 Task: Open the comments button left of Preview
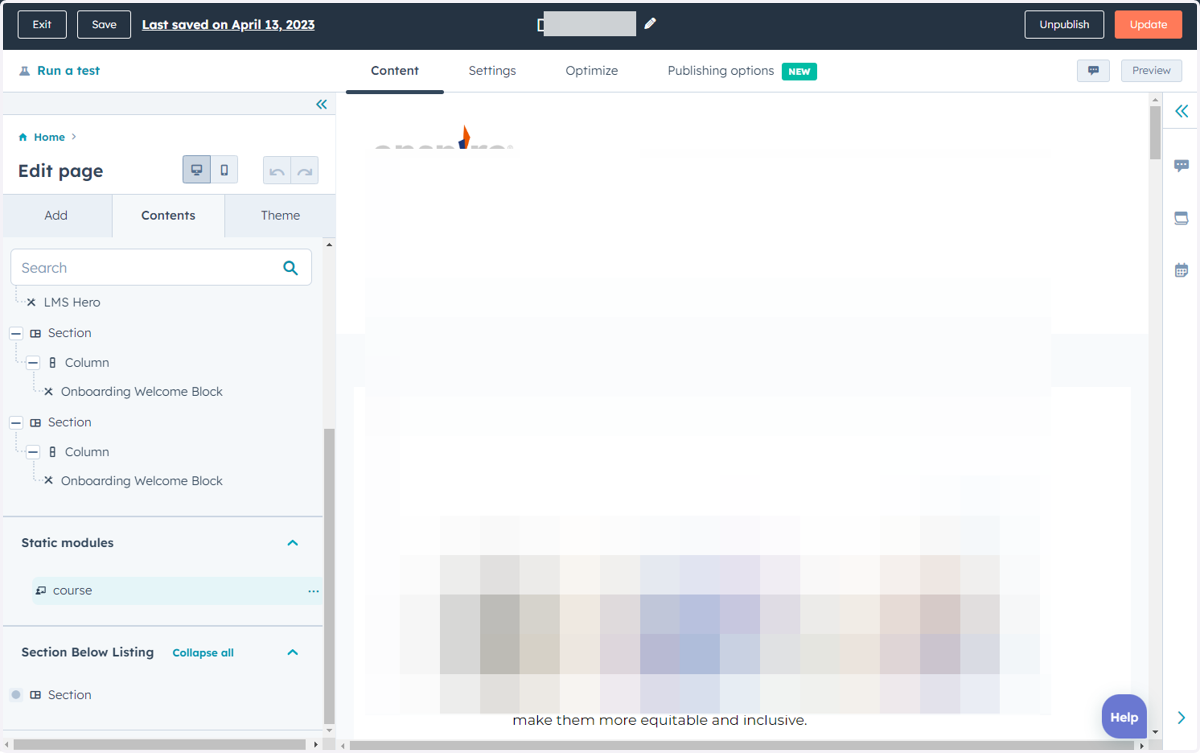1093,71
